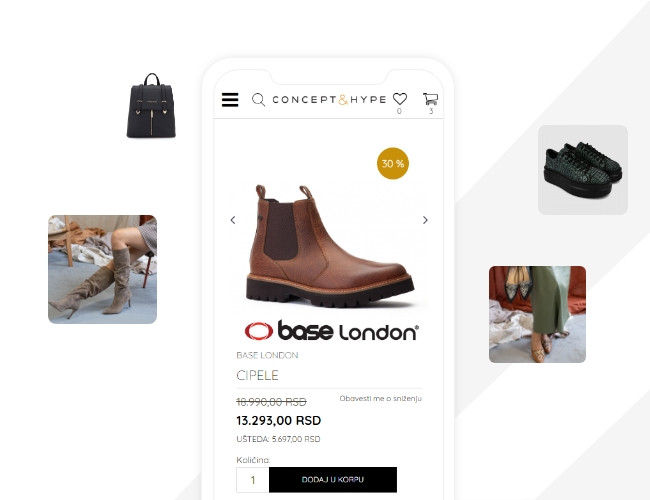Open the shopping cart icon
The image size is (650, 500).
click(x=431, y=99)
